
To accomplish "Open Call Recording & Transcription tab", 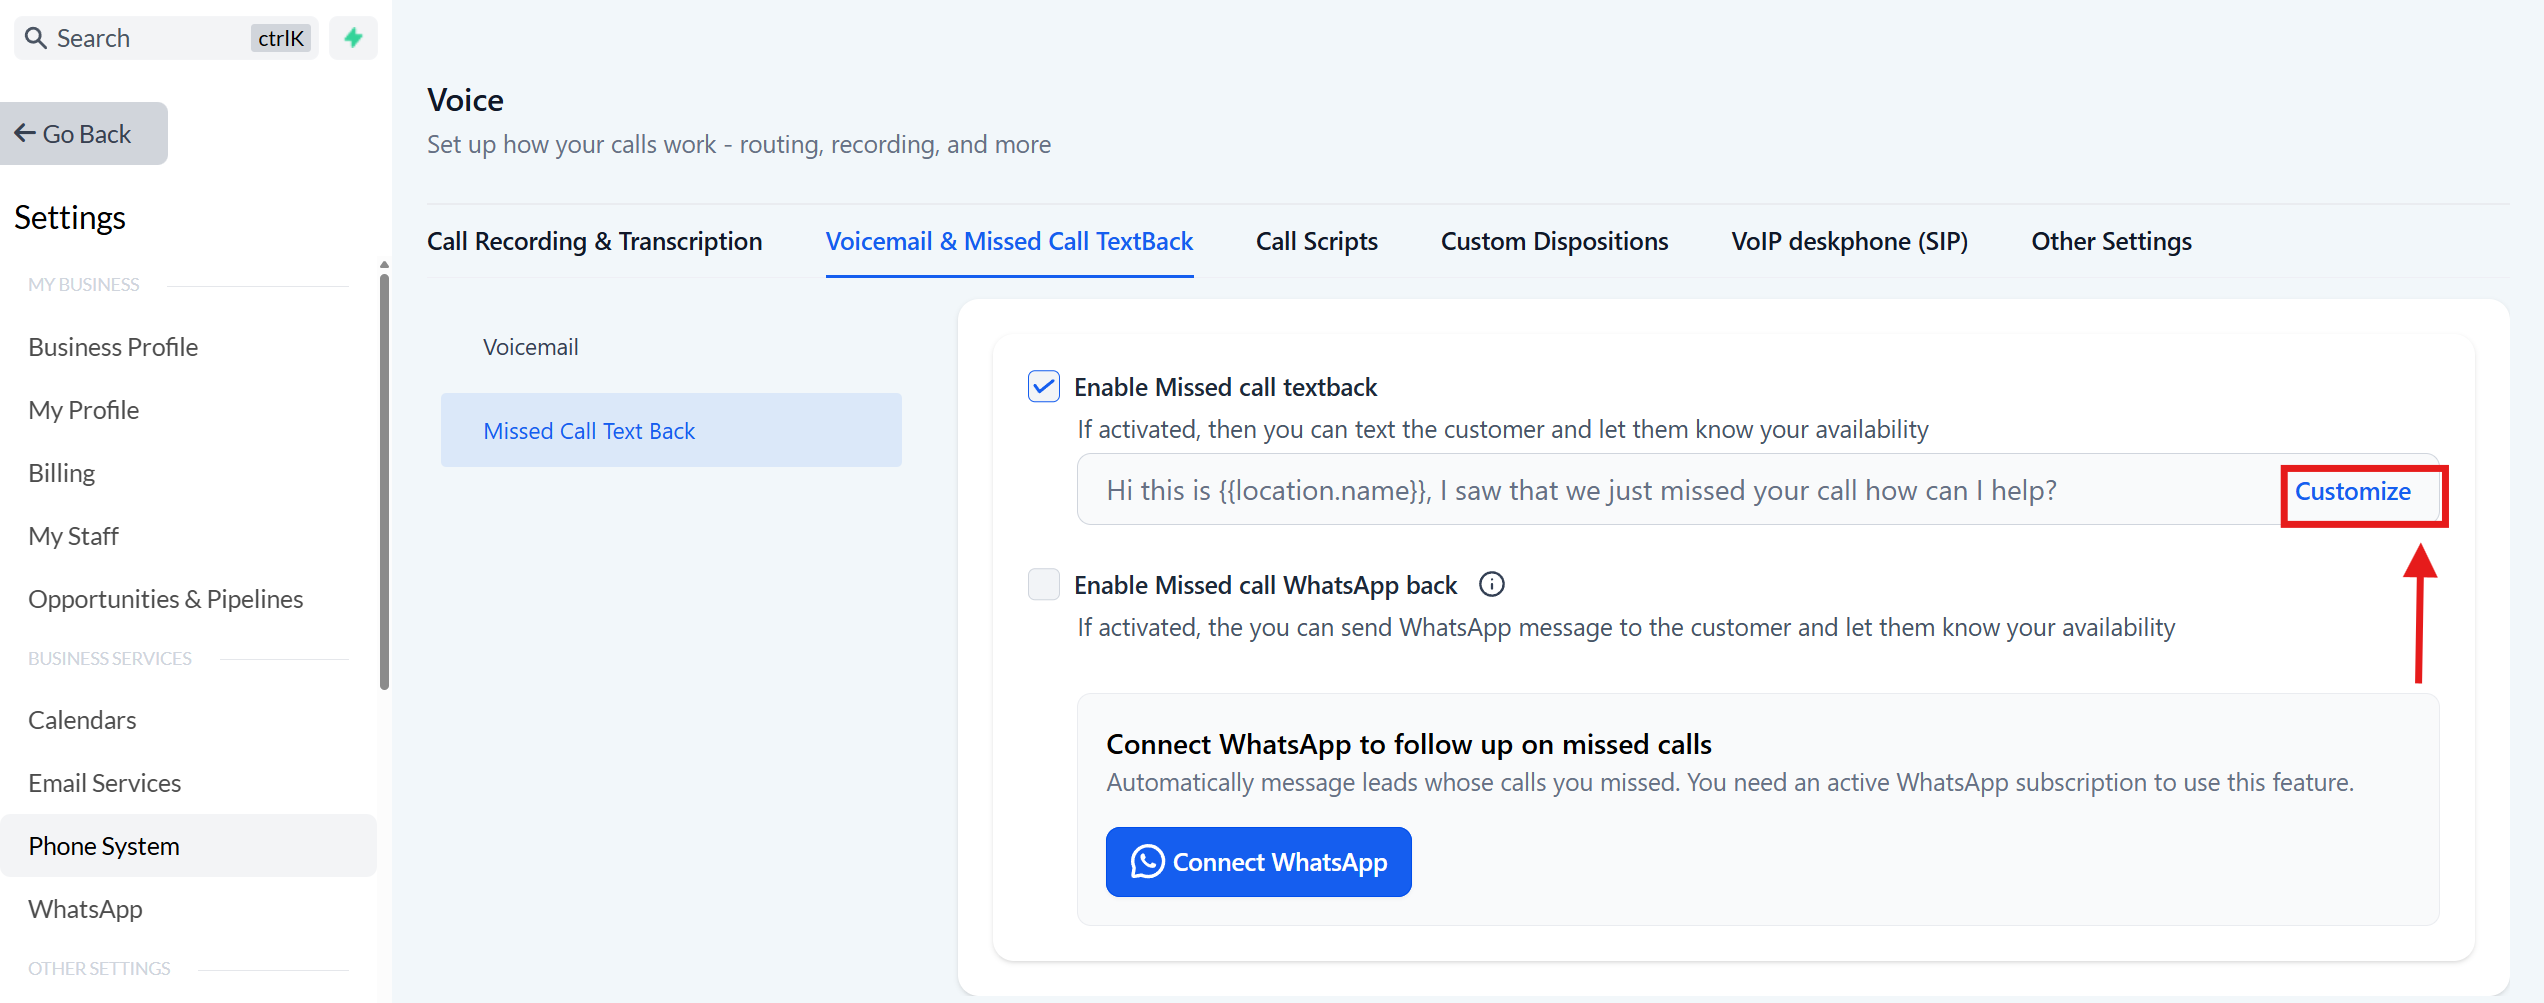I will point(594,241).
